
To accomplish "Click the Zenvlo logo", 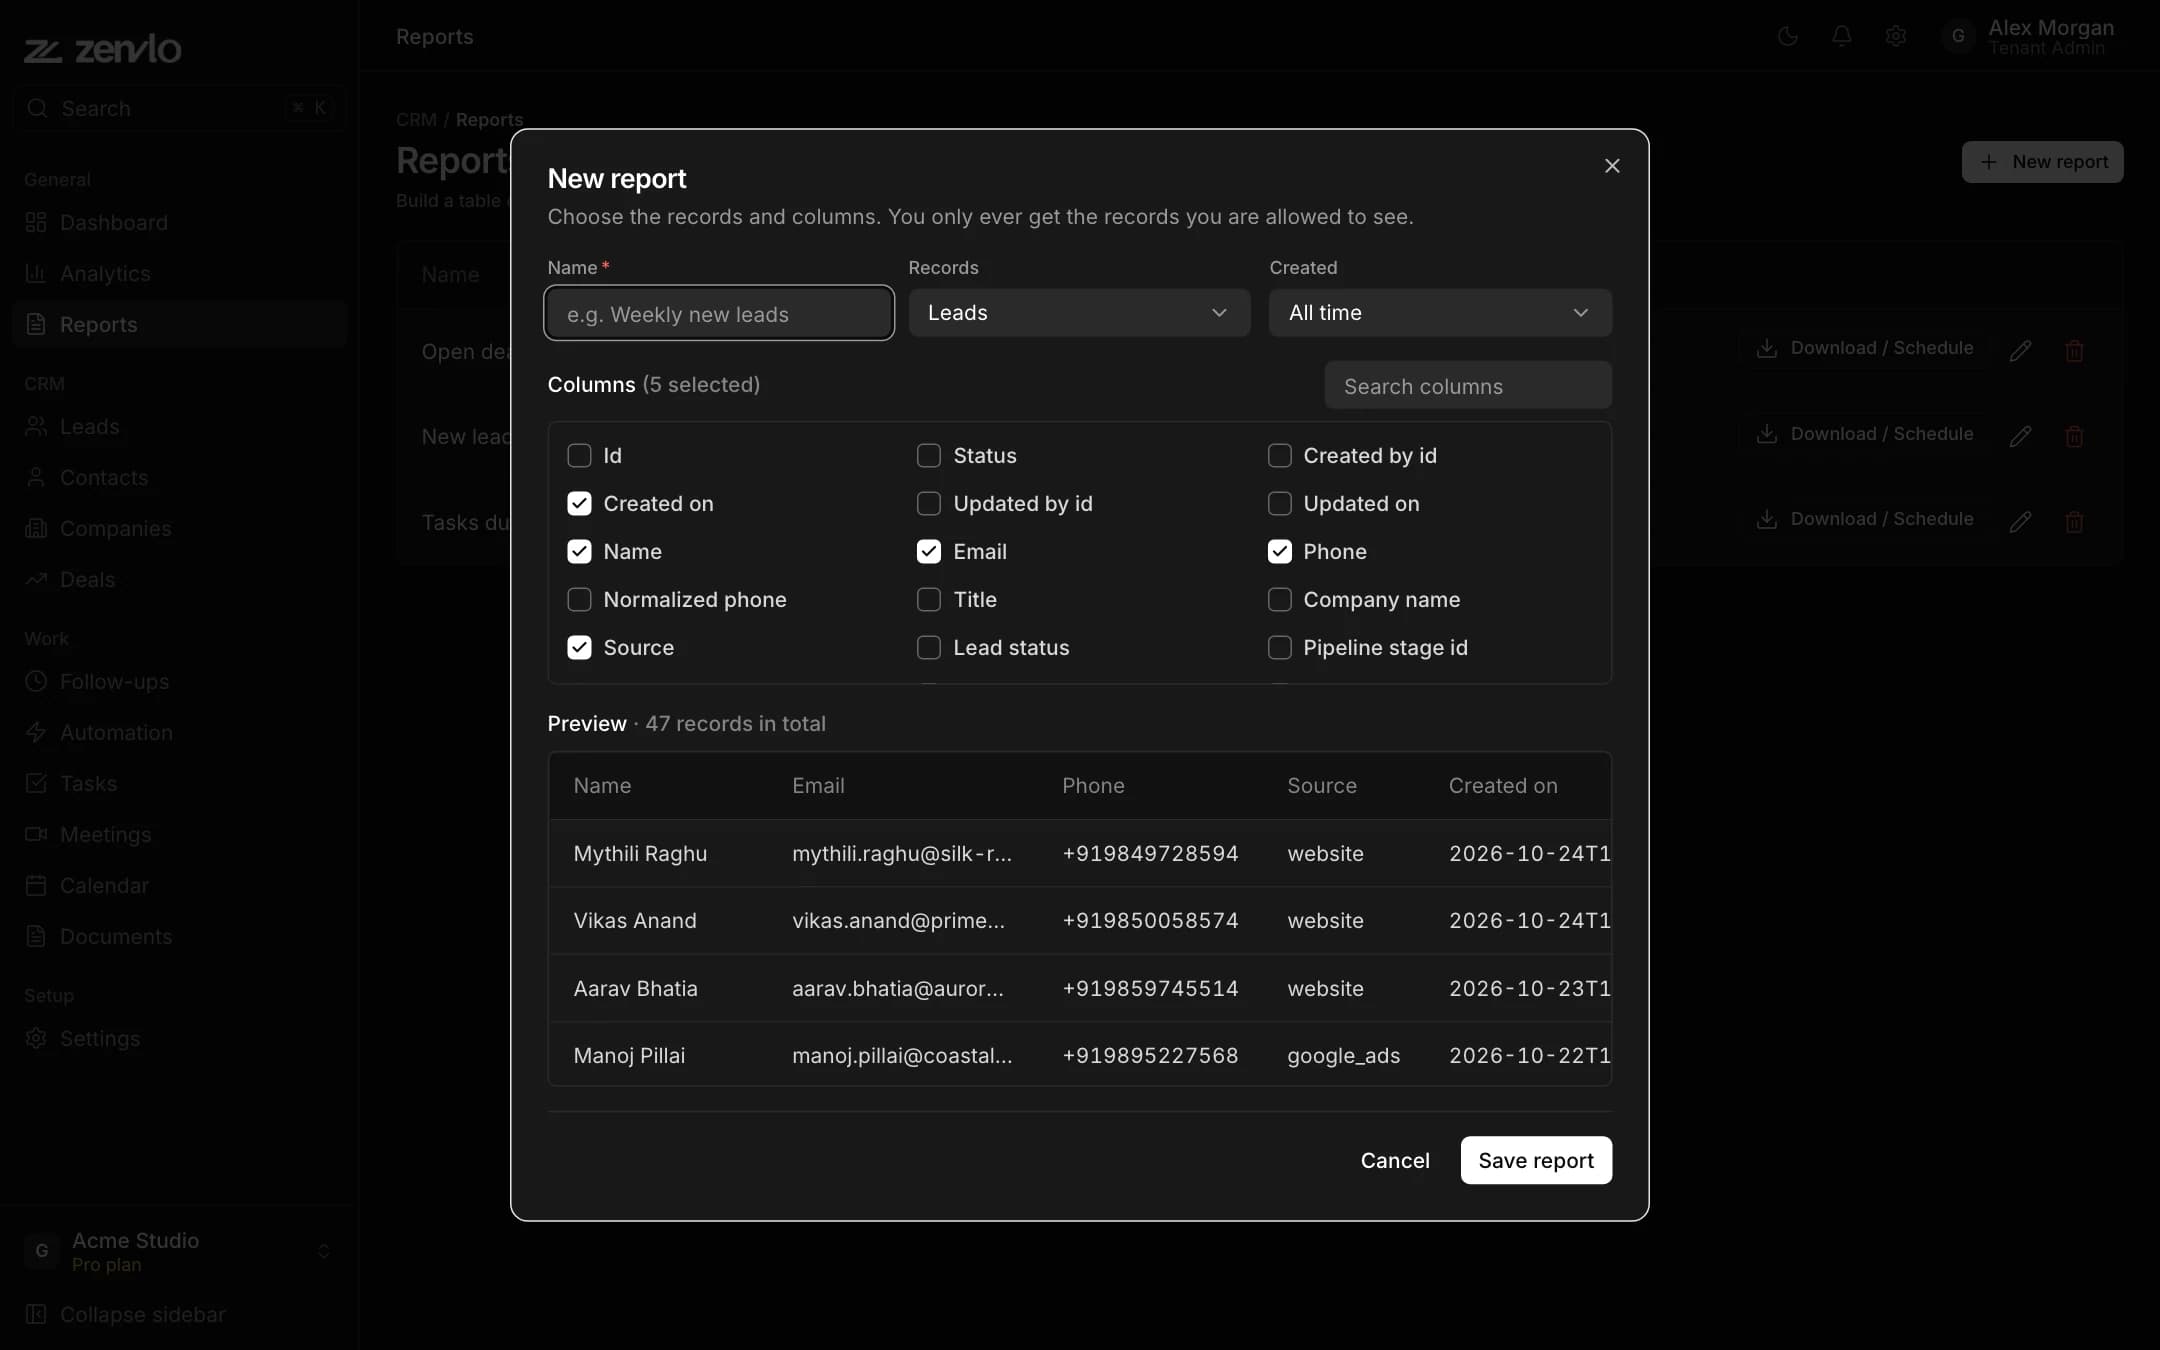I will [103, 49].
